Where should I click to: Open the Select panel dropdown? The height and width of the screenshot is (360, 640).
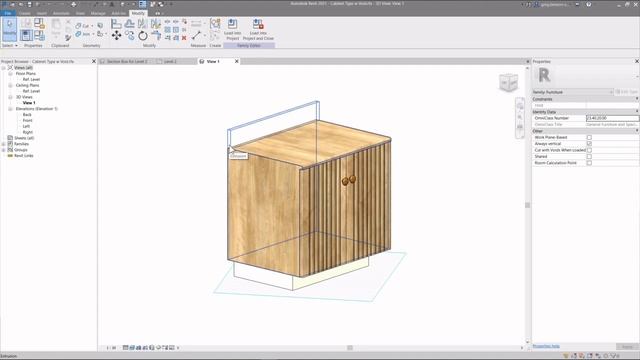(x=10, y=46)
